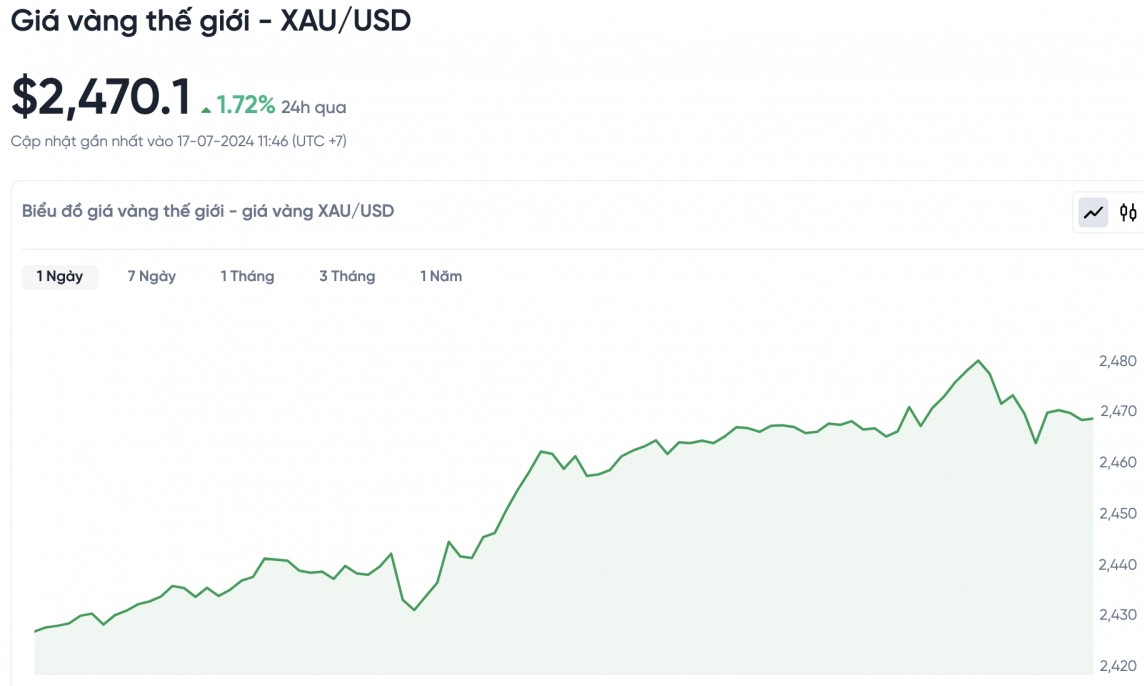Viewport: 1144px width, 686px height.
Task: Click the "Giá vàng thế giới - XAU/USD" heading
Action: (210, 20)
